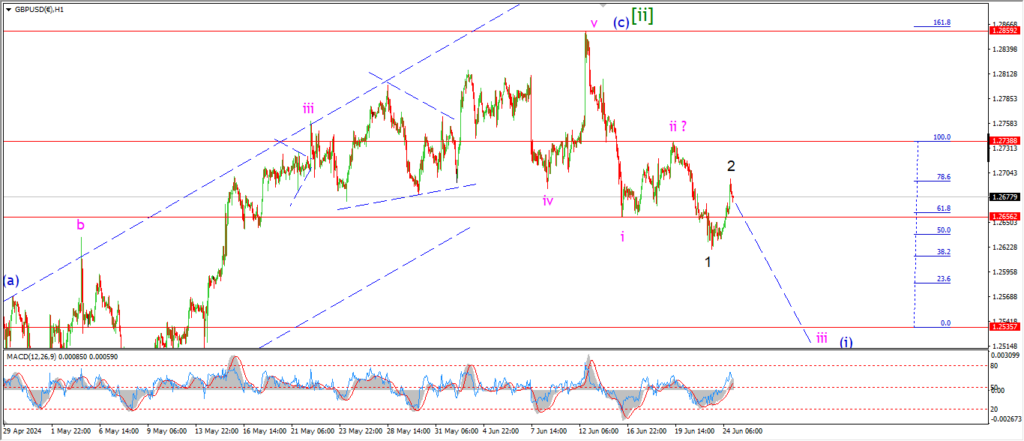Click the blue (i) label at bottom right
Viewport: 1024px width, 441px height.
pos(846,340)
